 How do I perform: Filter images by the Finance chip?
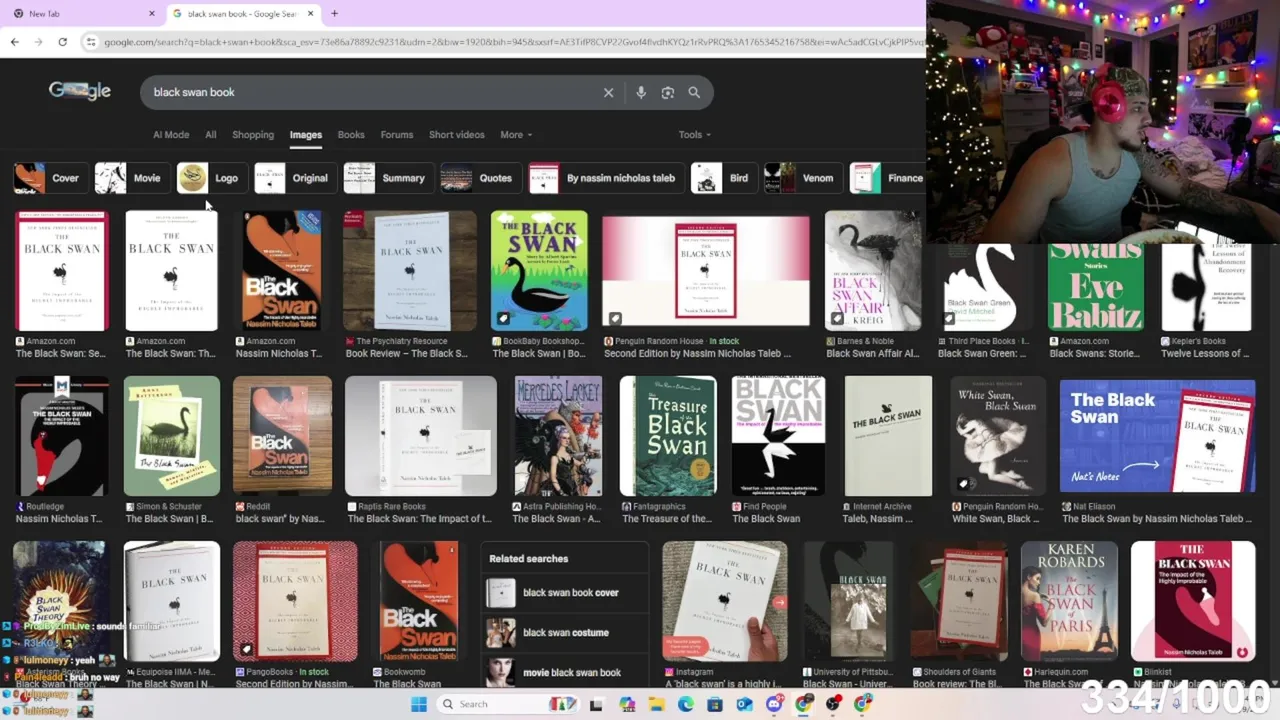point(888,178)
